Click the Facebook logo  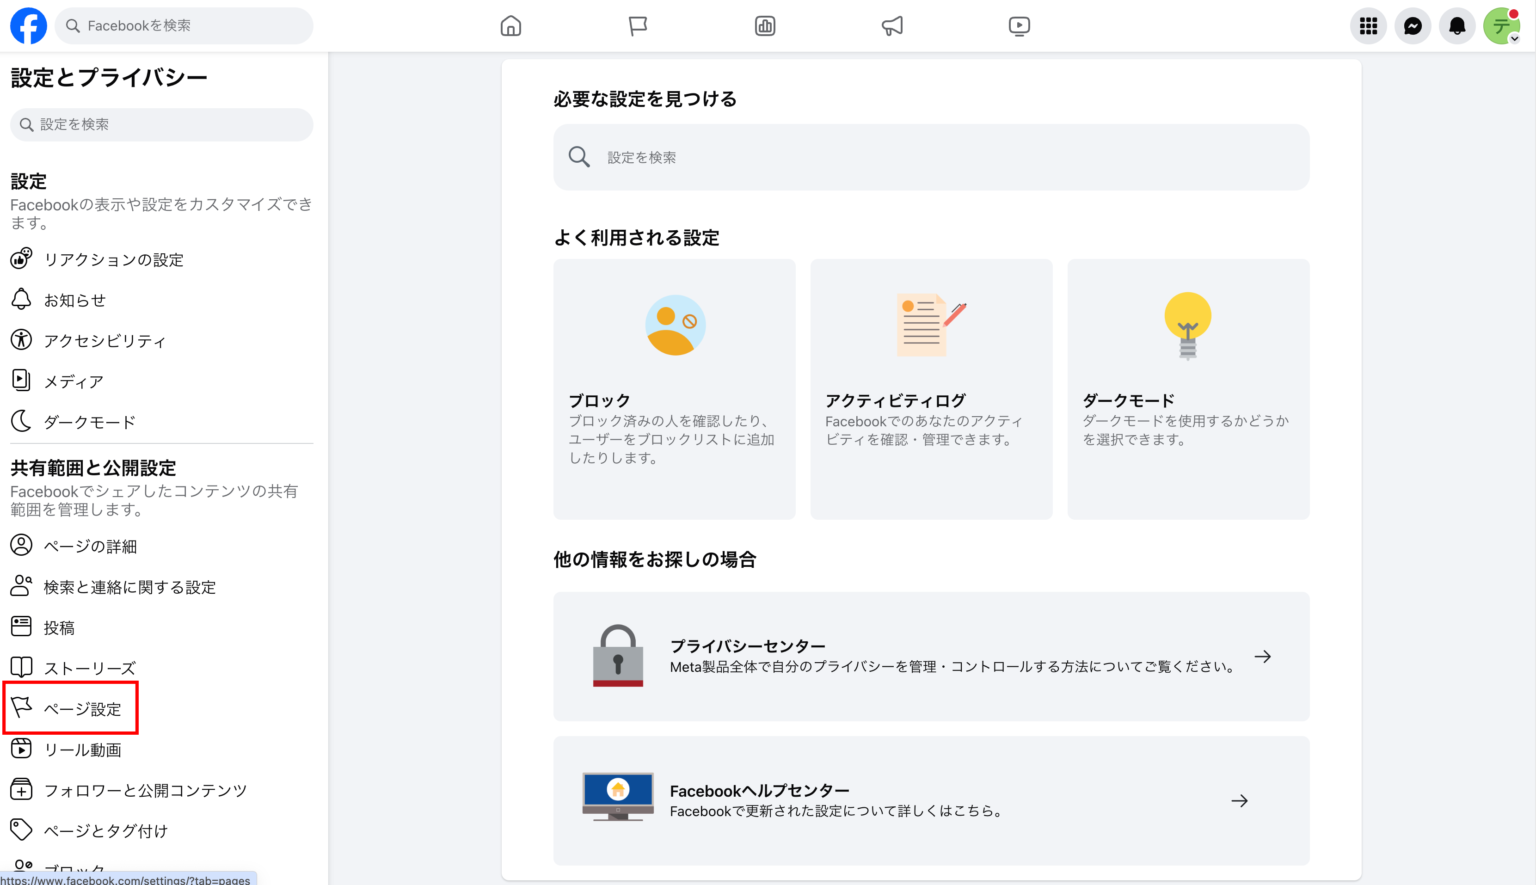pos(27,25)
